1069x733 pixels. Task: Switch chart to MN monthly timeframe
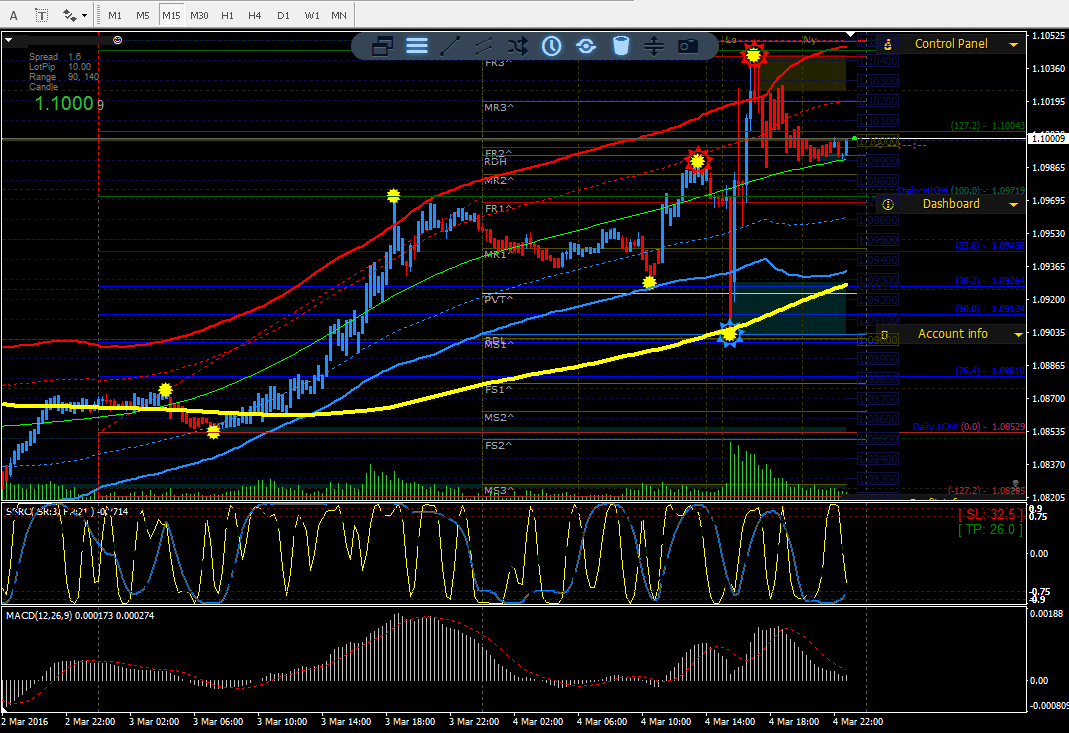339,15
